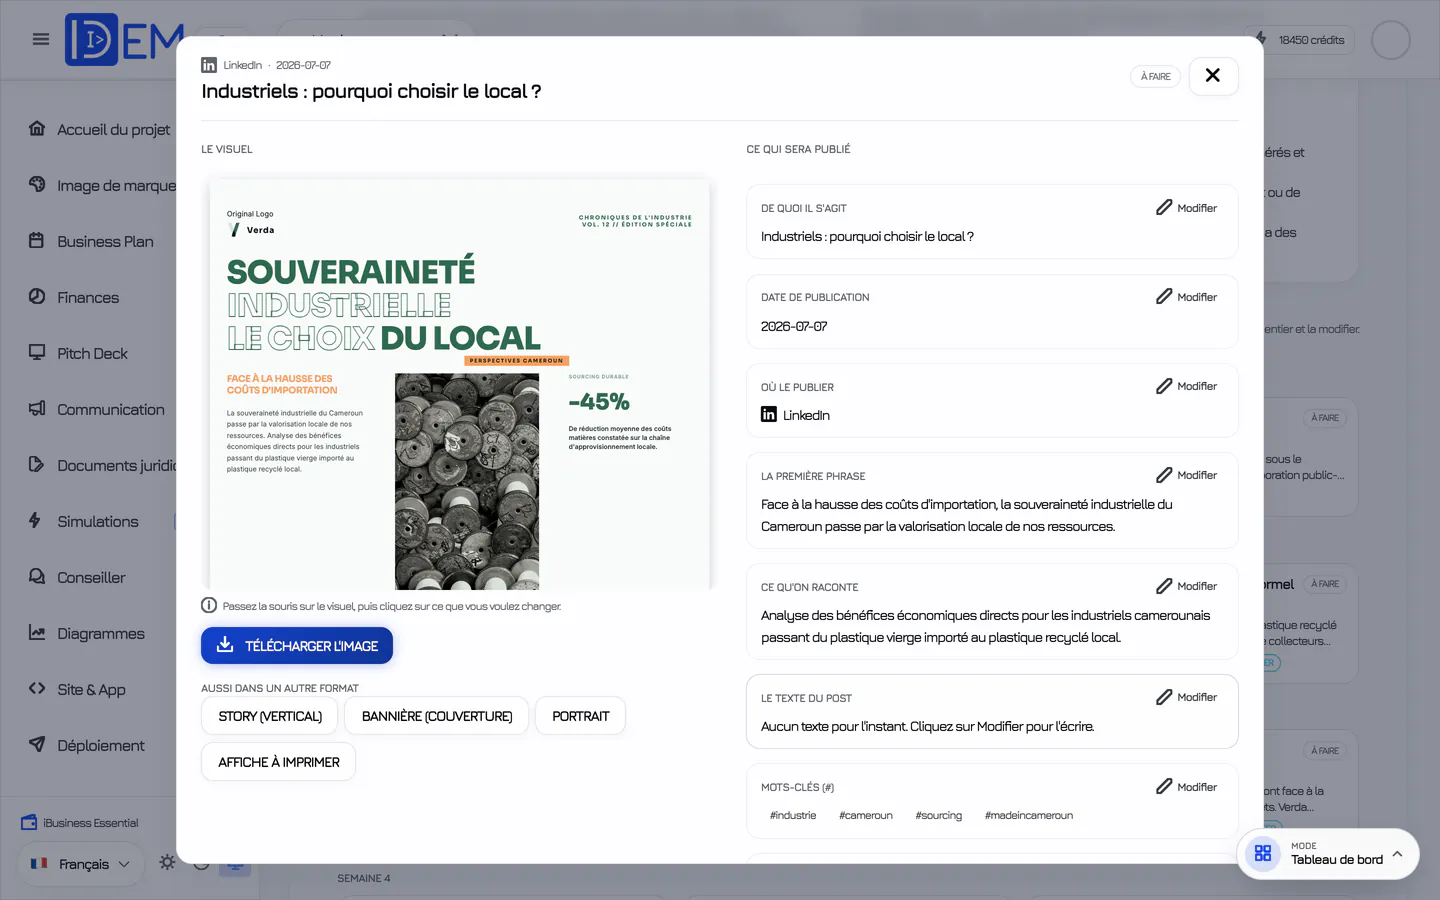1440x900 pixels.
Task: Modifier the Ce qu'on raconte field
Action: point(1187,586)
